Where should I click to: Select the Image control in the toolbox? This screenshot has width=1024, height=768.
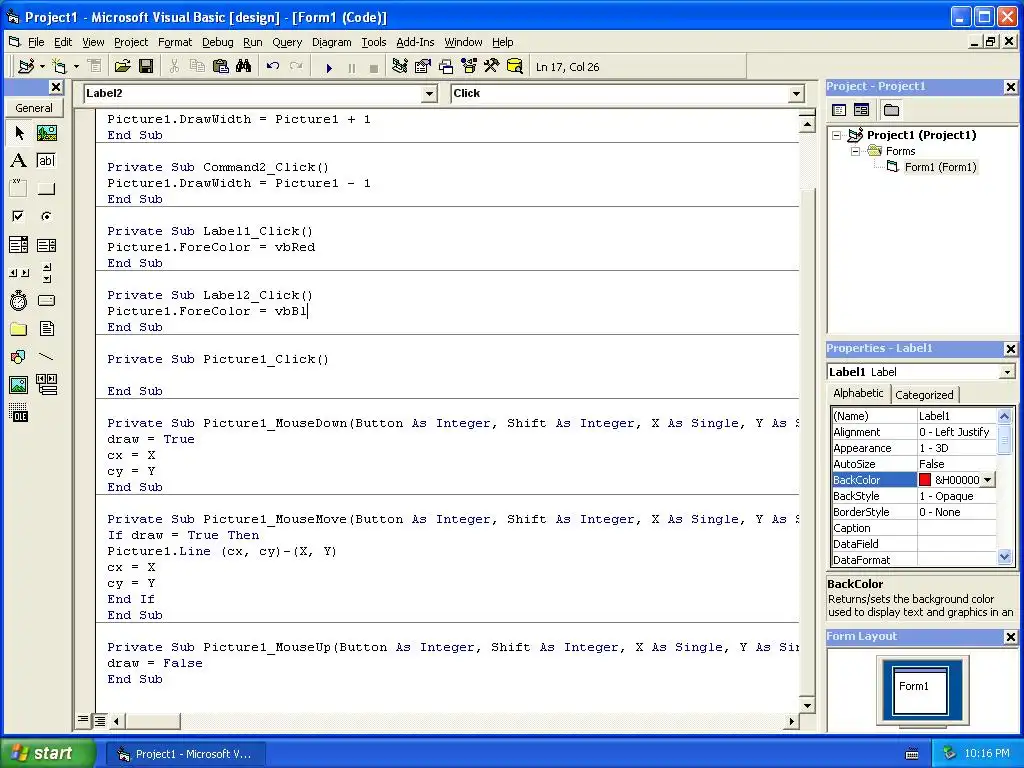click(19, 385)
